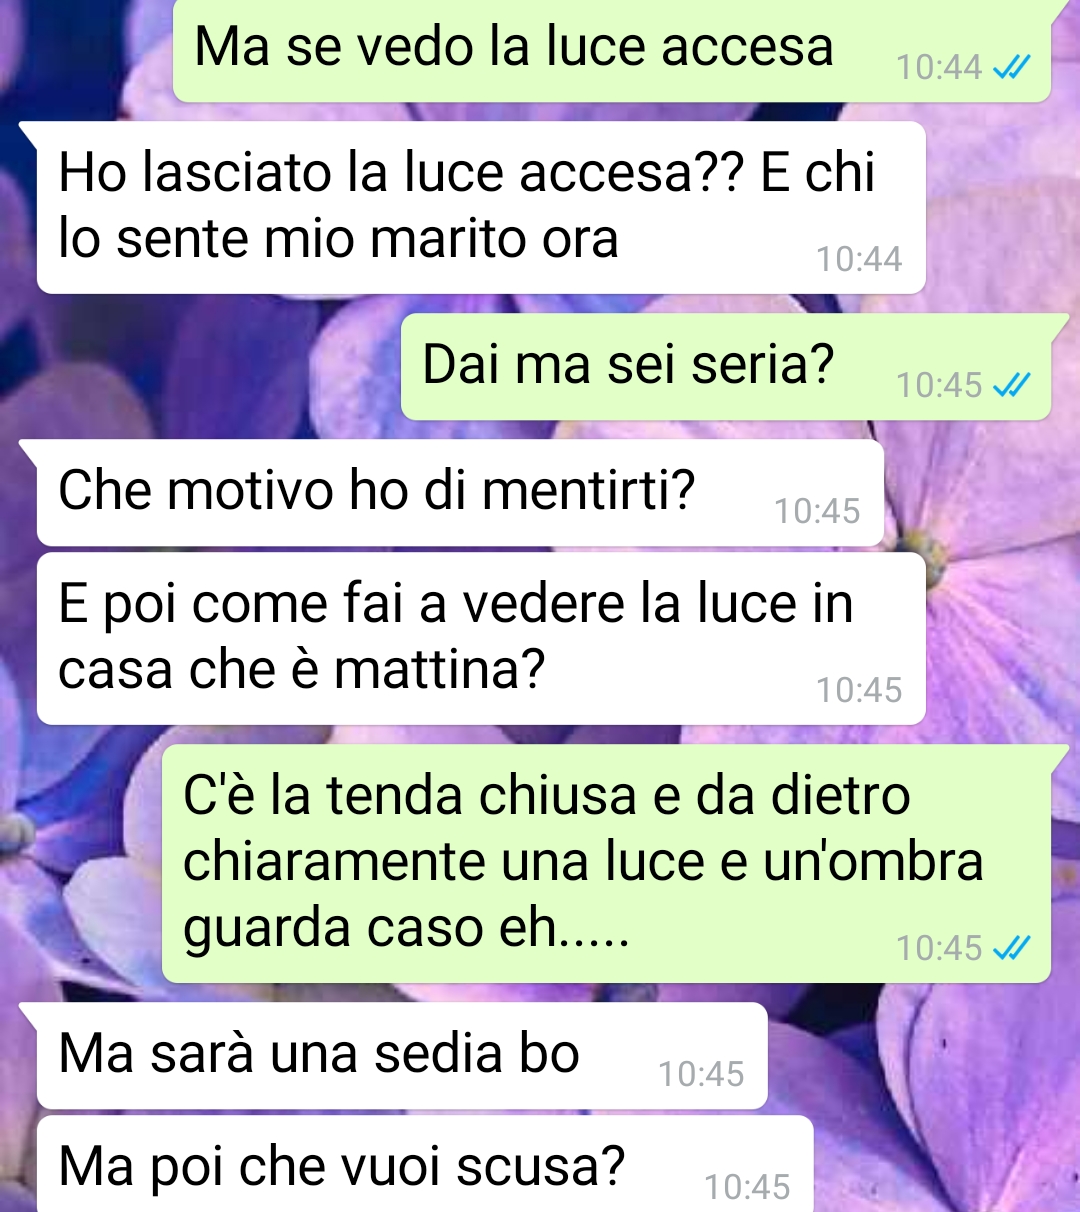Tap the 'Dai ma sei seria?' bubble
The image size is (1080, 1212).
(726, 366)
